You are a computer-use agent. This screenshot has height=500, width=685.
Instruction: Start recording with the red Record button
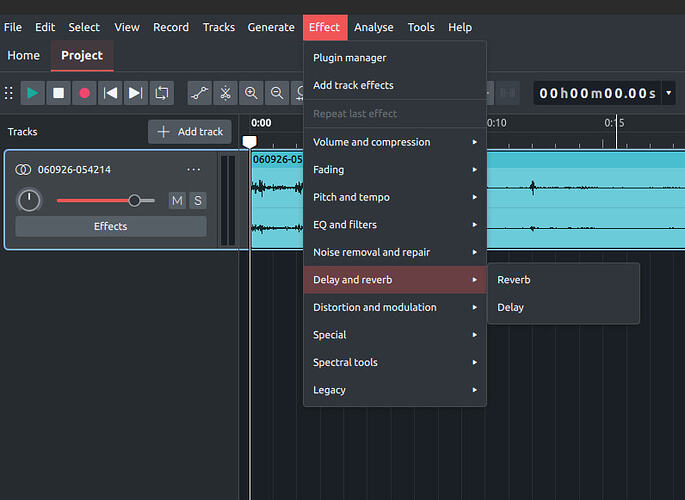click(84, 93)
